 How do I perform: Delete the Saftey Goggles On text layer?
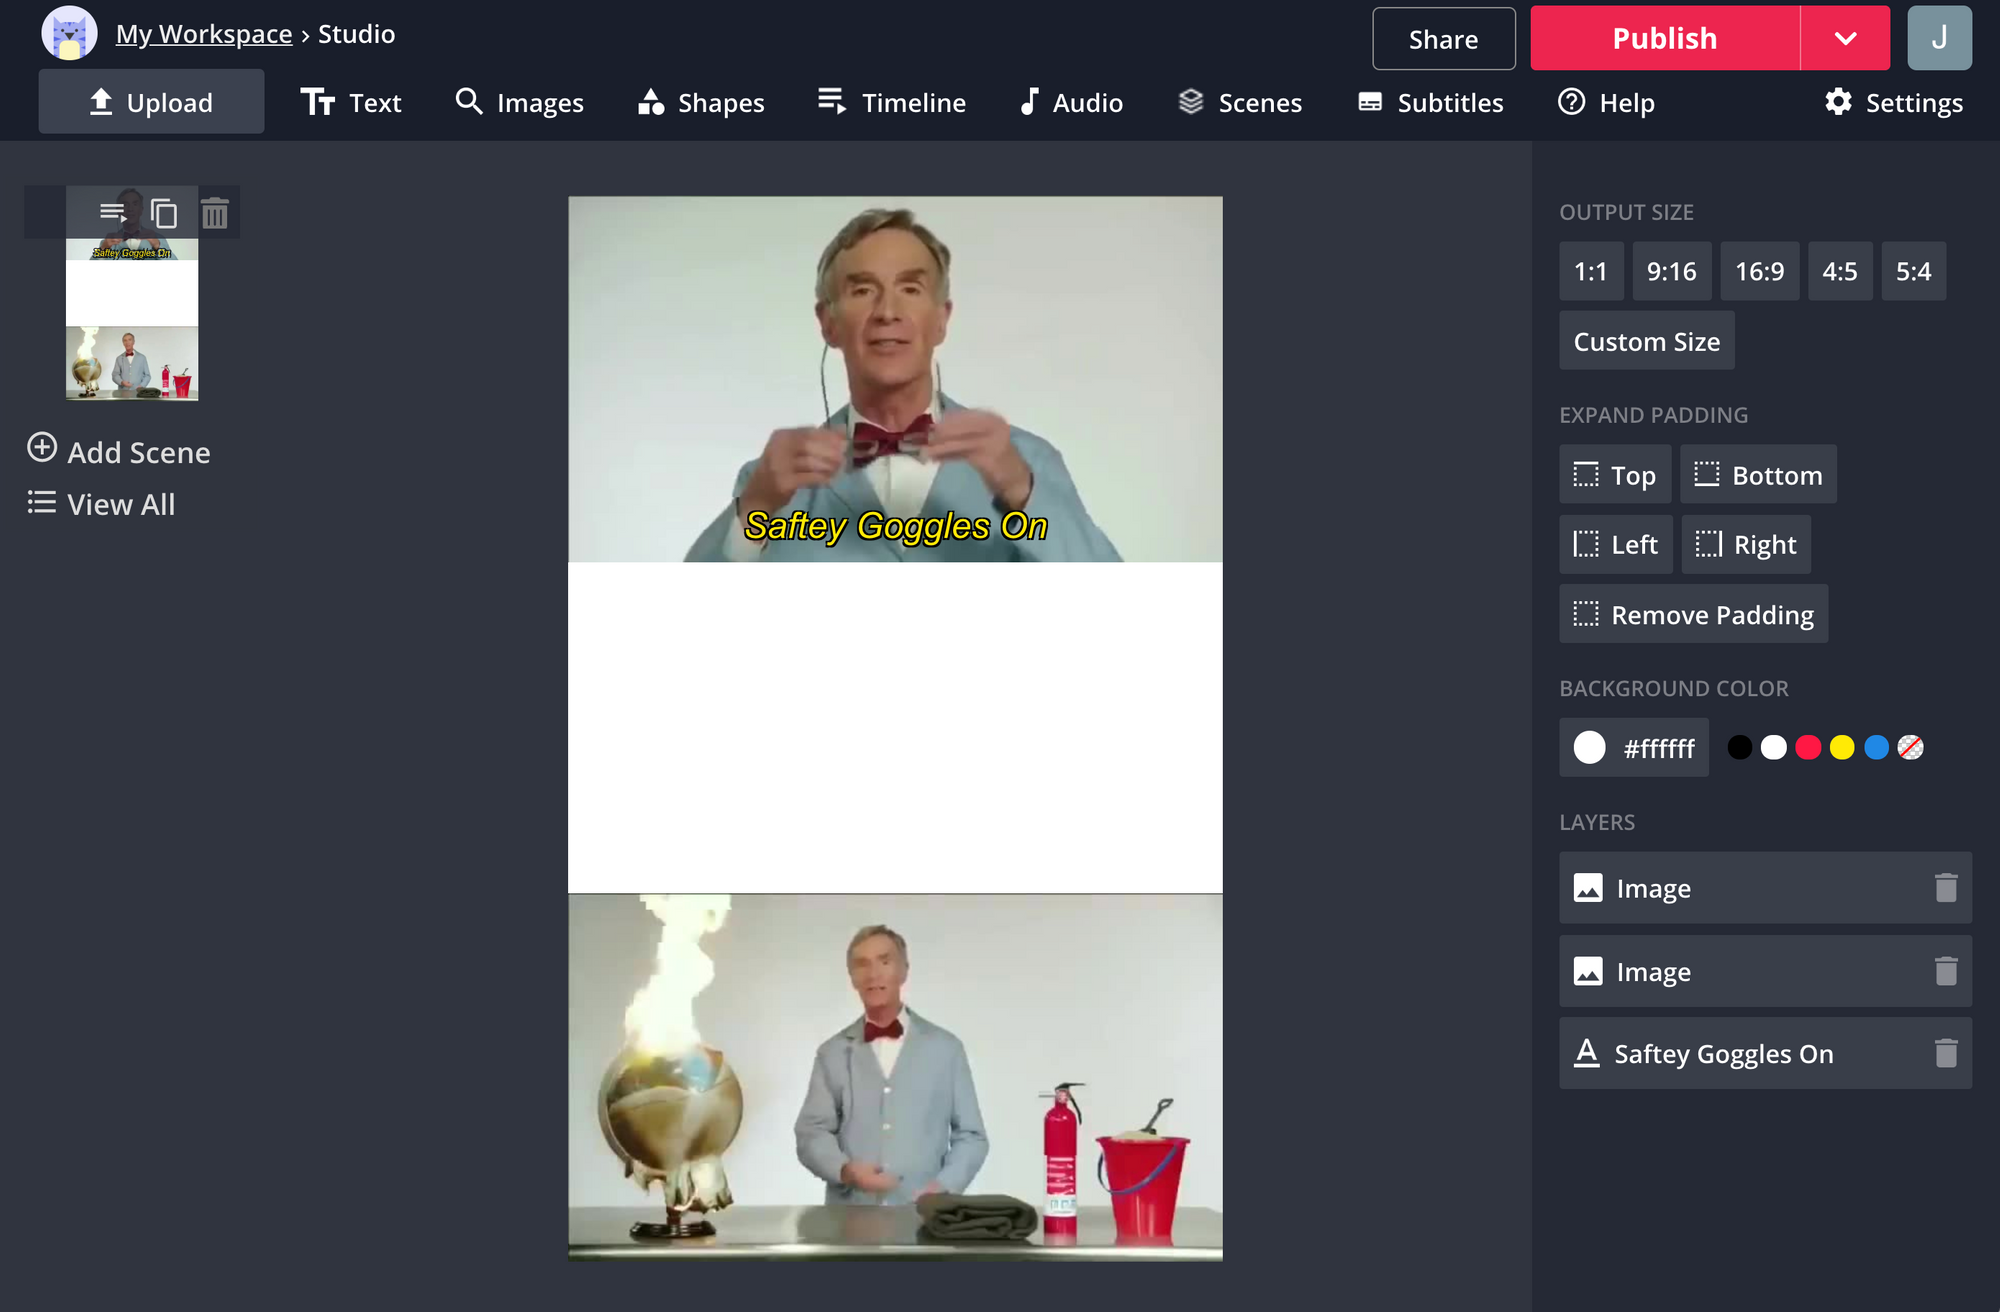[x=1945, y=1053]
